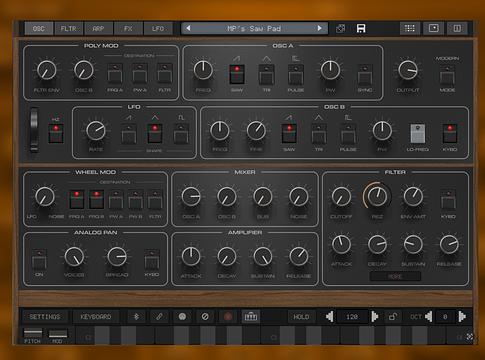This screenshot has height=360, width=485.
Task: Toggle OSC B TRI waveform switch
Action: point(319,133)
